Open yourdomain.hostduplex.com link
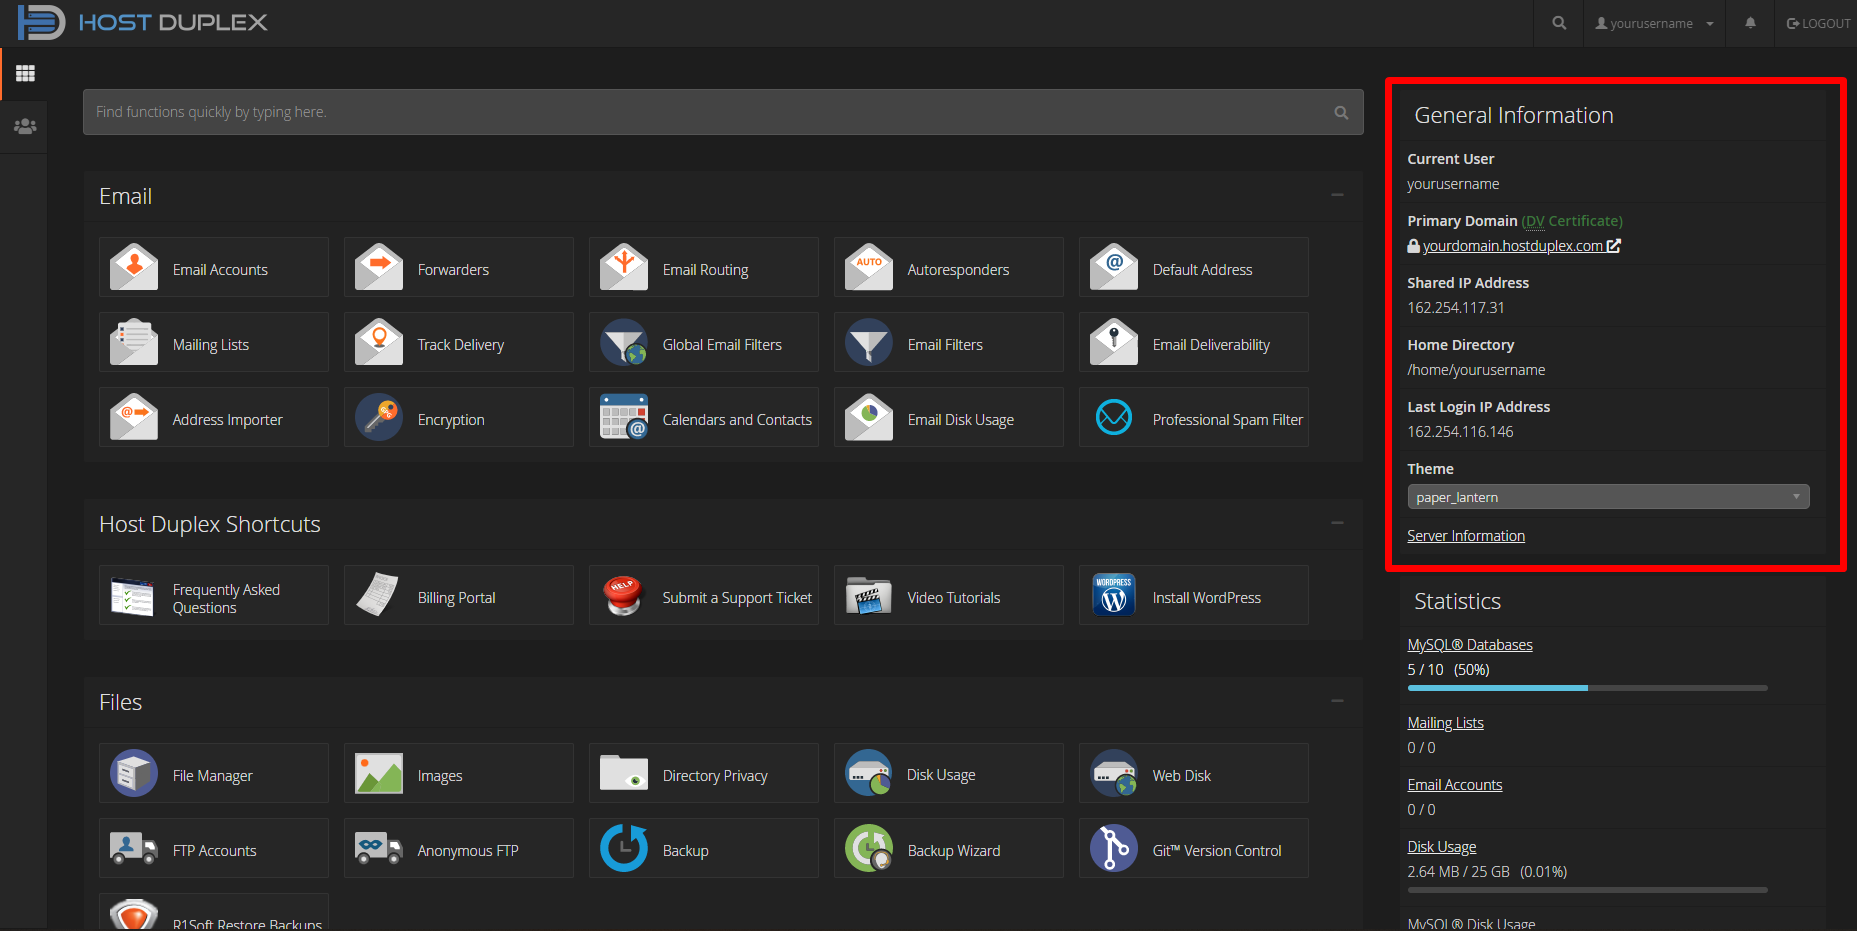The image size is (1857, 931). pos(1521,246)
